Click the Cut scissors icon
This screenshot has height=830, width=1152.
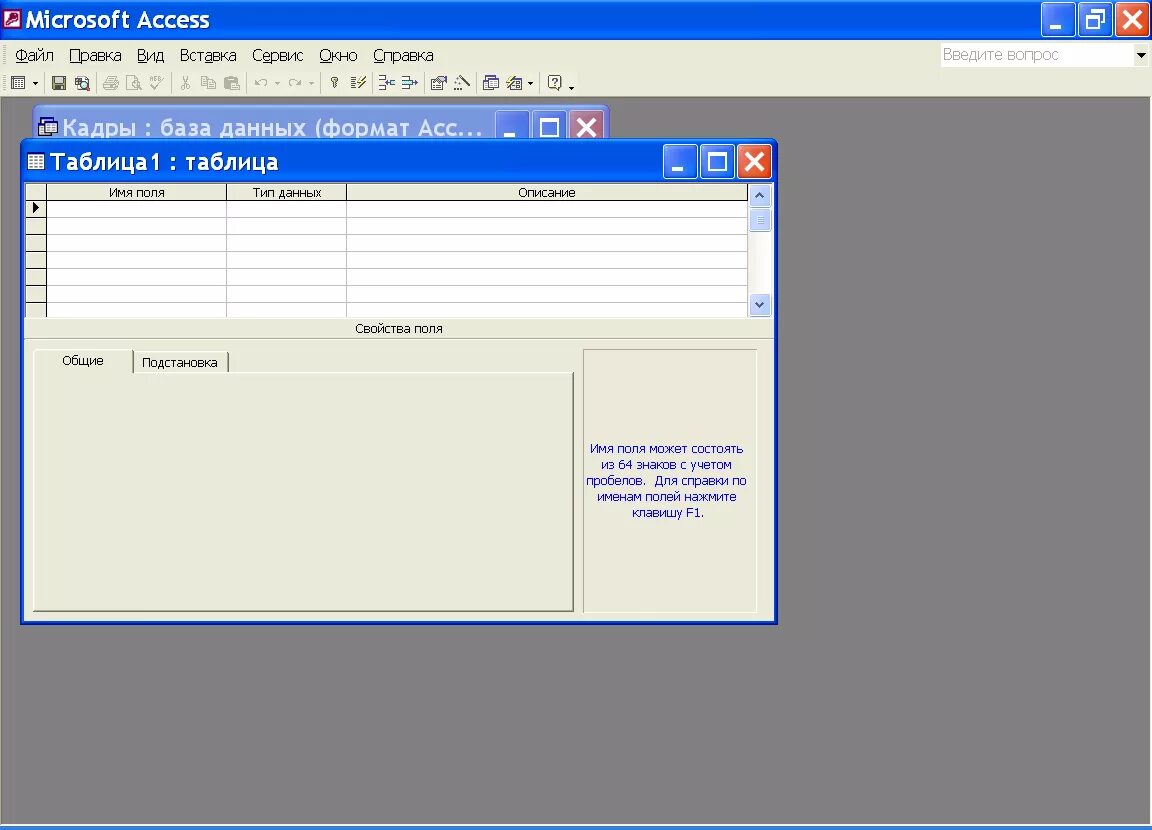pyautogui.click(x=185, y=83)
